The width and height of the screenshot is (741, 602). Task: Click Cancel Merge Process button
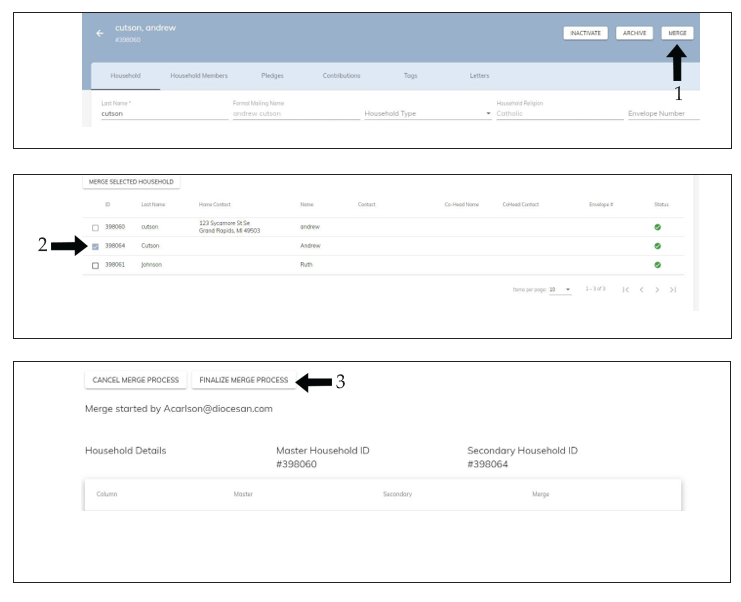(x=135, y=380)
